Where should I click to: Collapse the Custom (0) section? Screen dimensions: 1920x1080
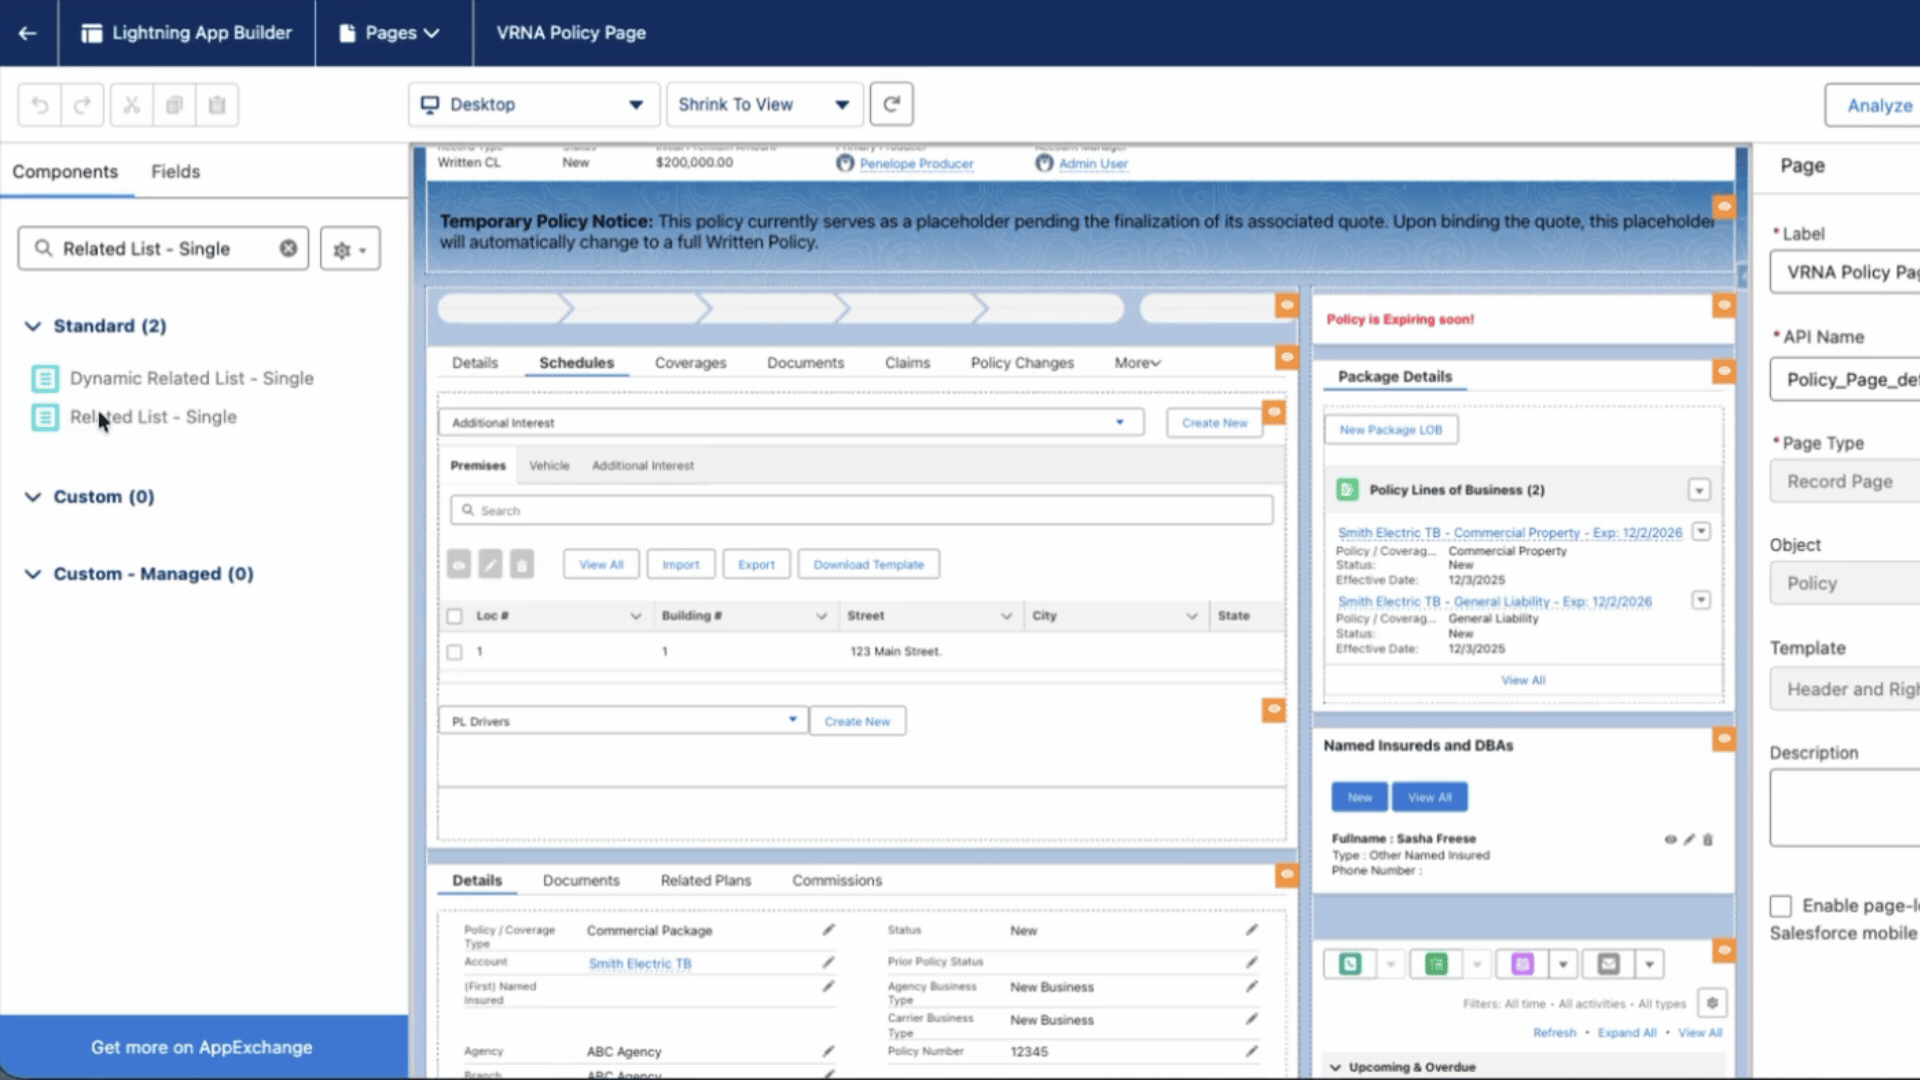pyautogui.click(x=33, y=497)
